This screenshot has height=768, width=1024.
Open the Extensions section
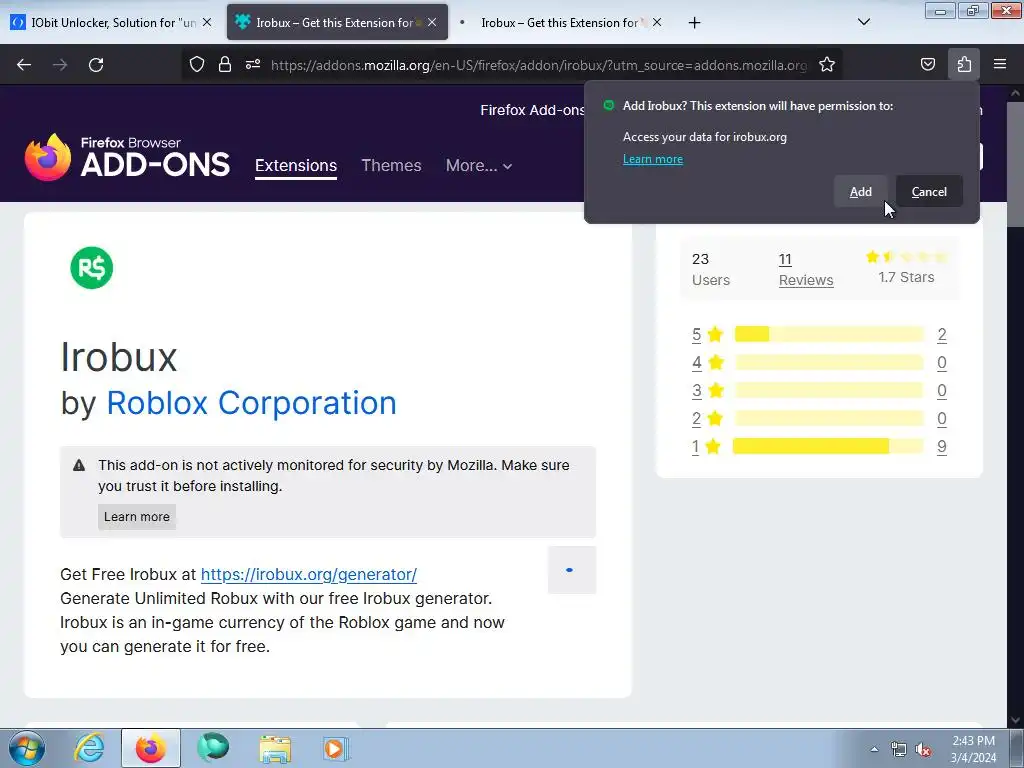[296, 165]
